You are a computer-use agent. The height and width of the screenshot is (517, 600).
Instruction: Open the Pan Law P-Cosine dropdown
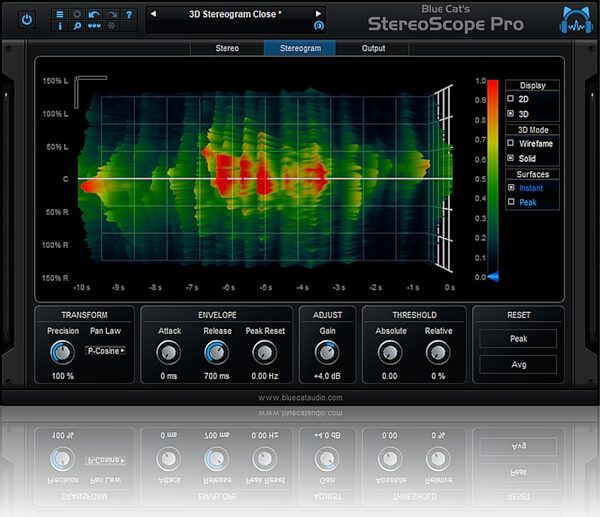point(106,351)
